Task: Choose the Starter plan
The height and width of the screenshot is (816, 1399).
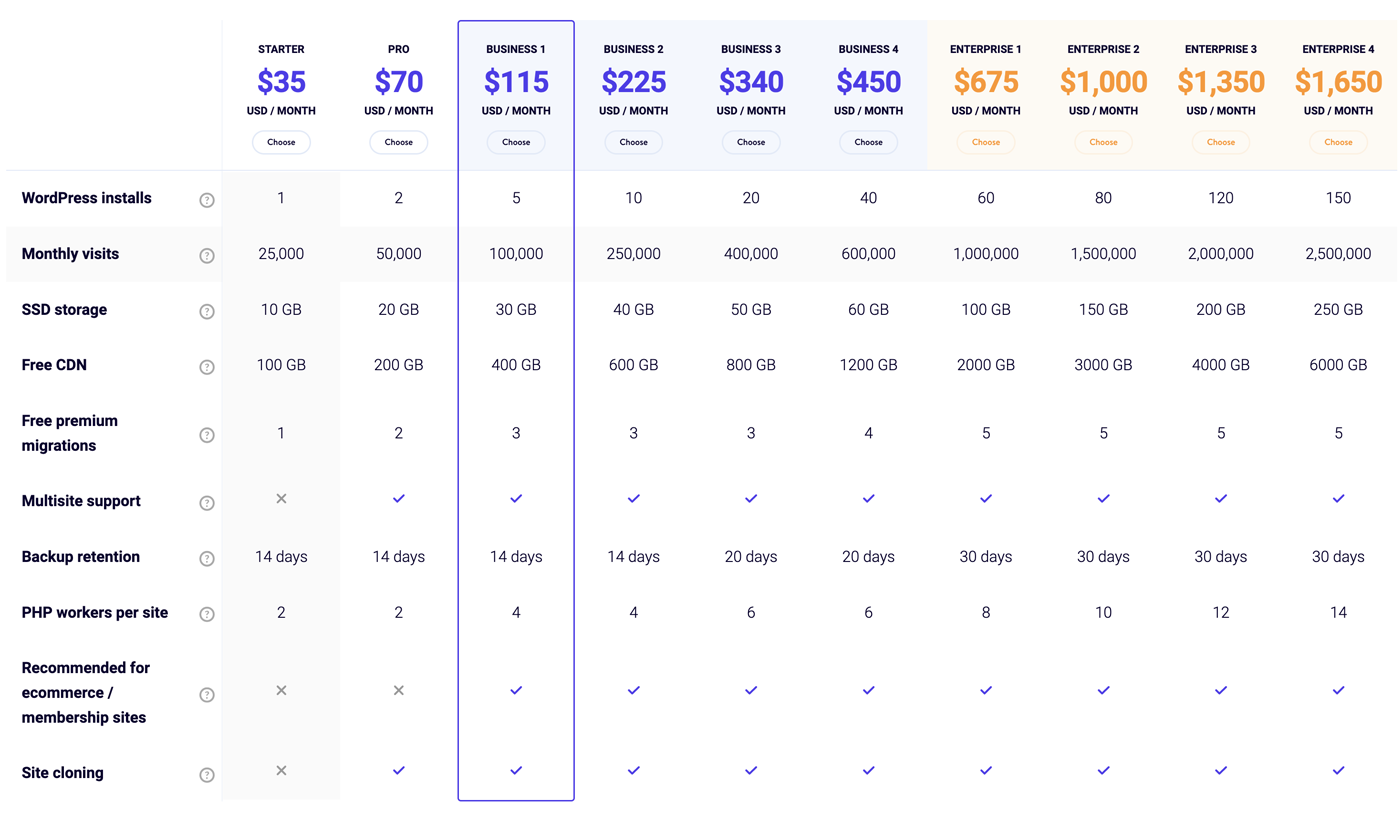Action: [281, 142]
